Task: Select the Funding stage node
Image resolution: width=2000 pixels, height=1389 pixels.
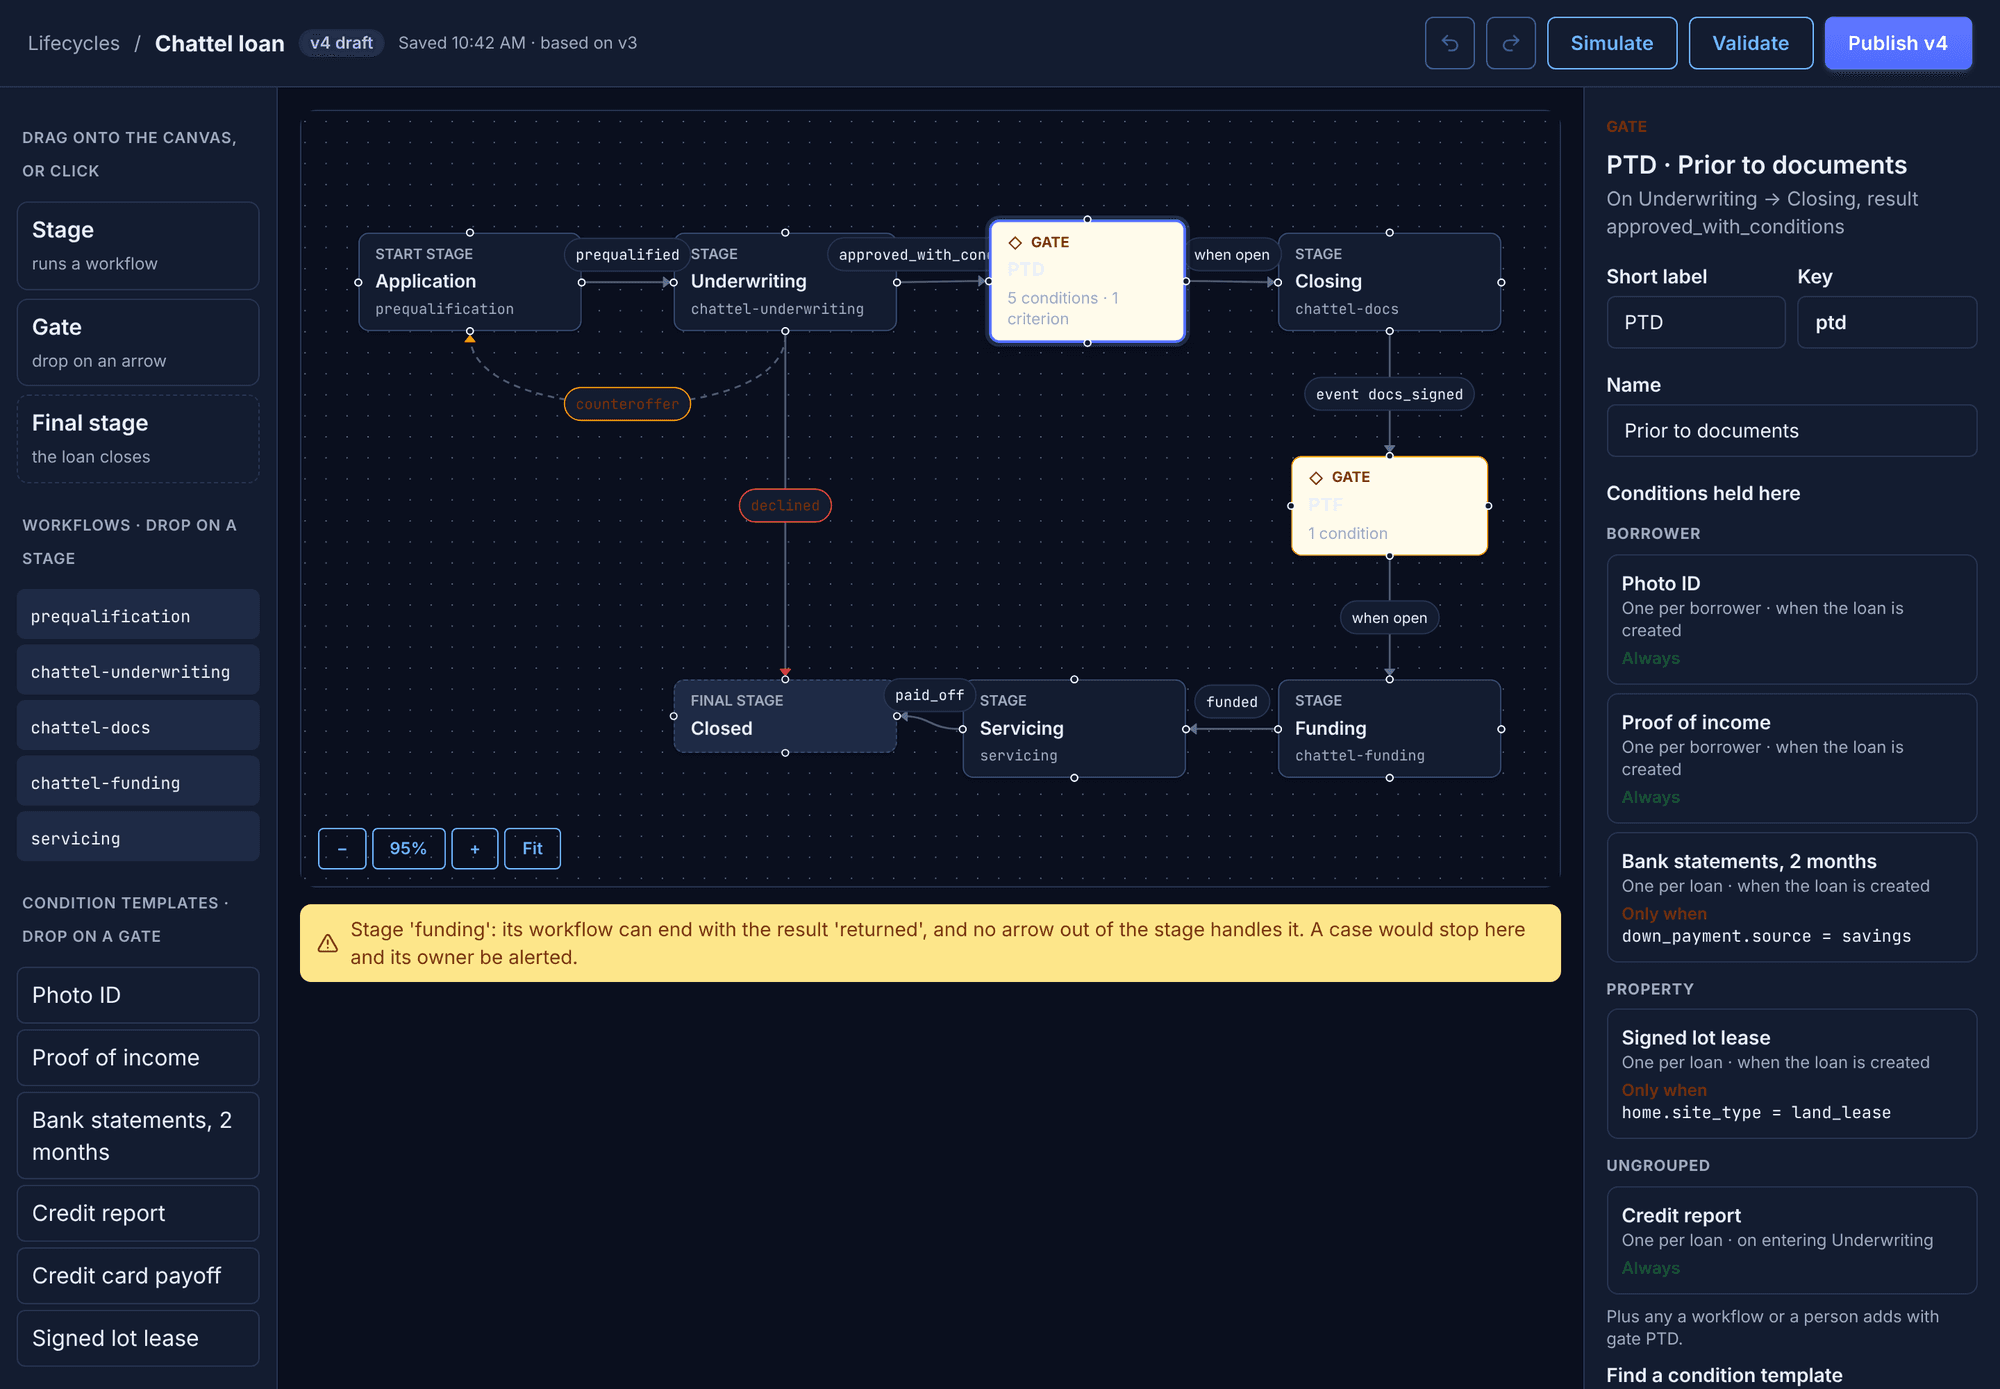Action: click(x=1389, y=728)
